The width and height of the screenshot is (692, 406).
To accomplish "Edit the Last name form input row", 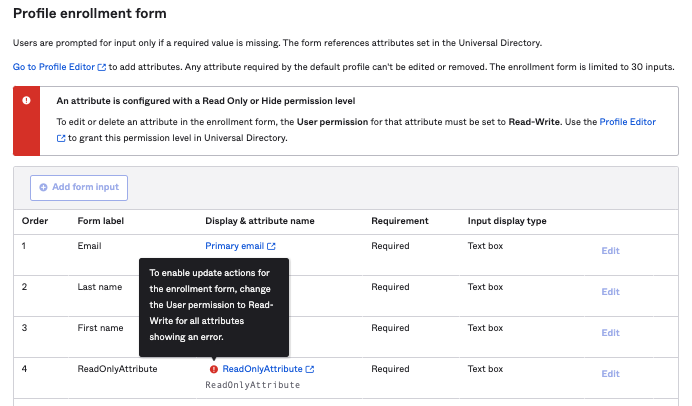I will (610, 292).
